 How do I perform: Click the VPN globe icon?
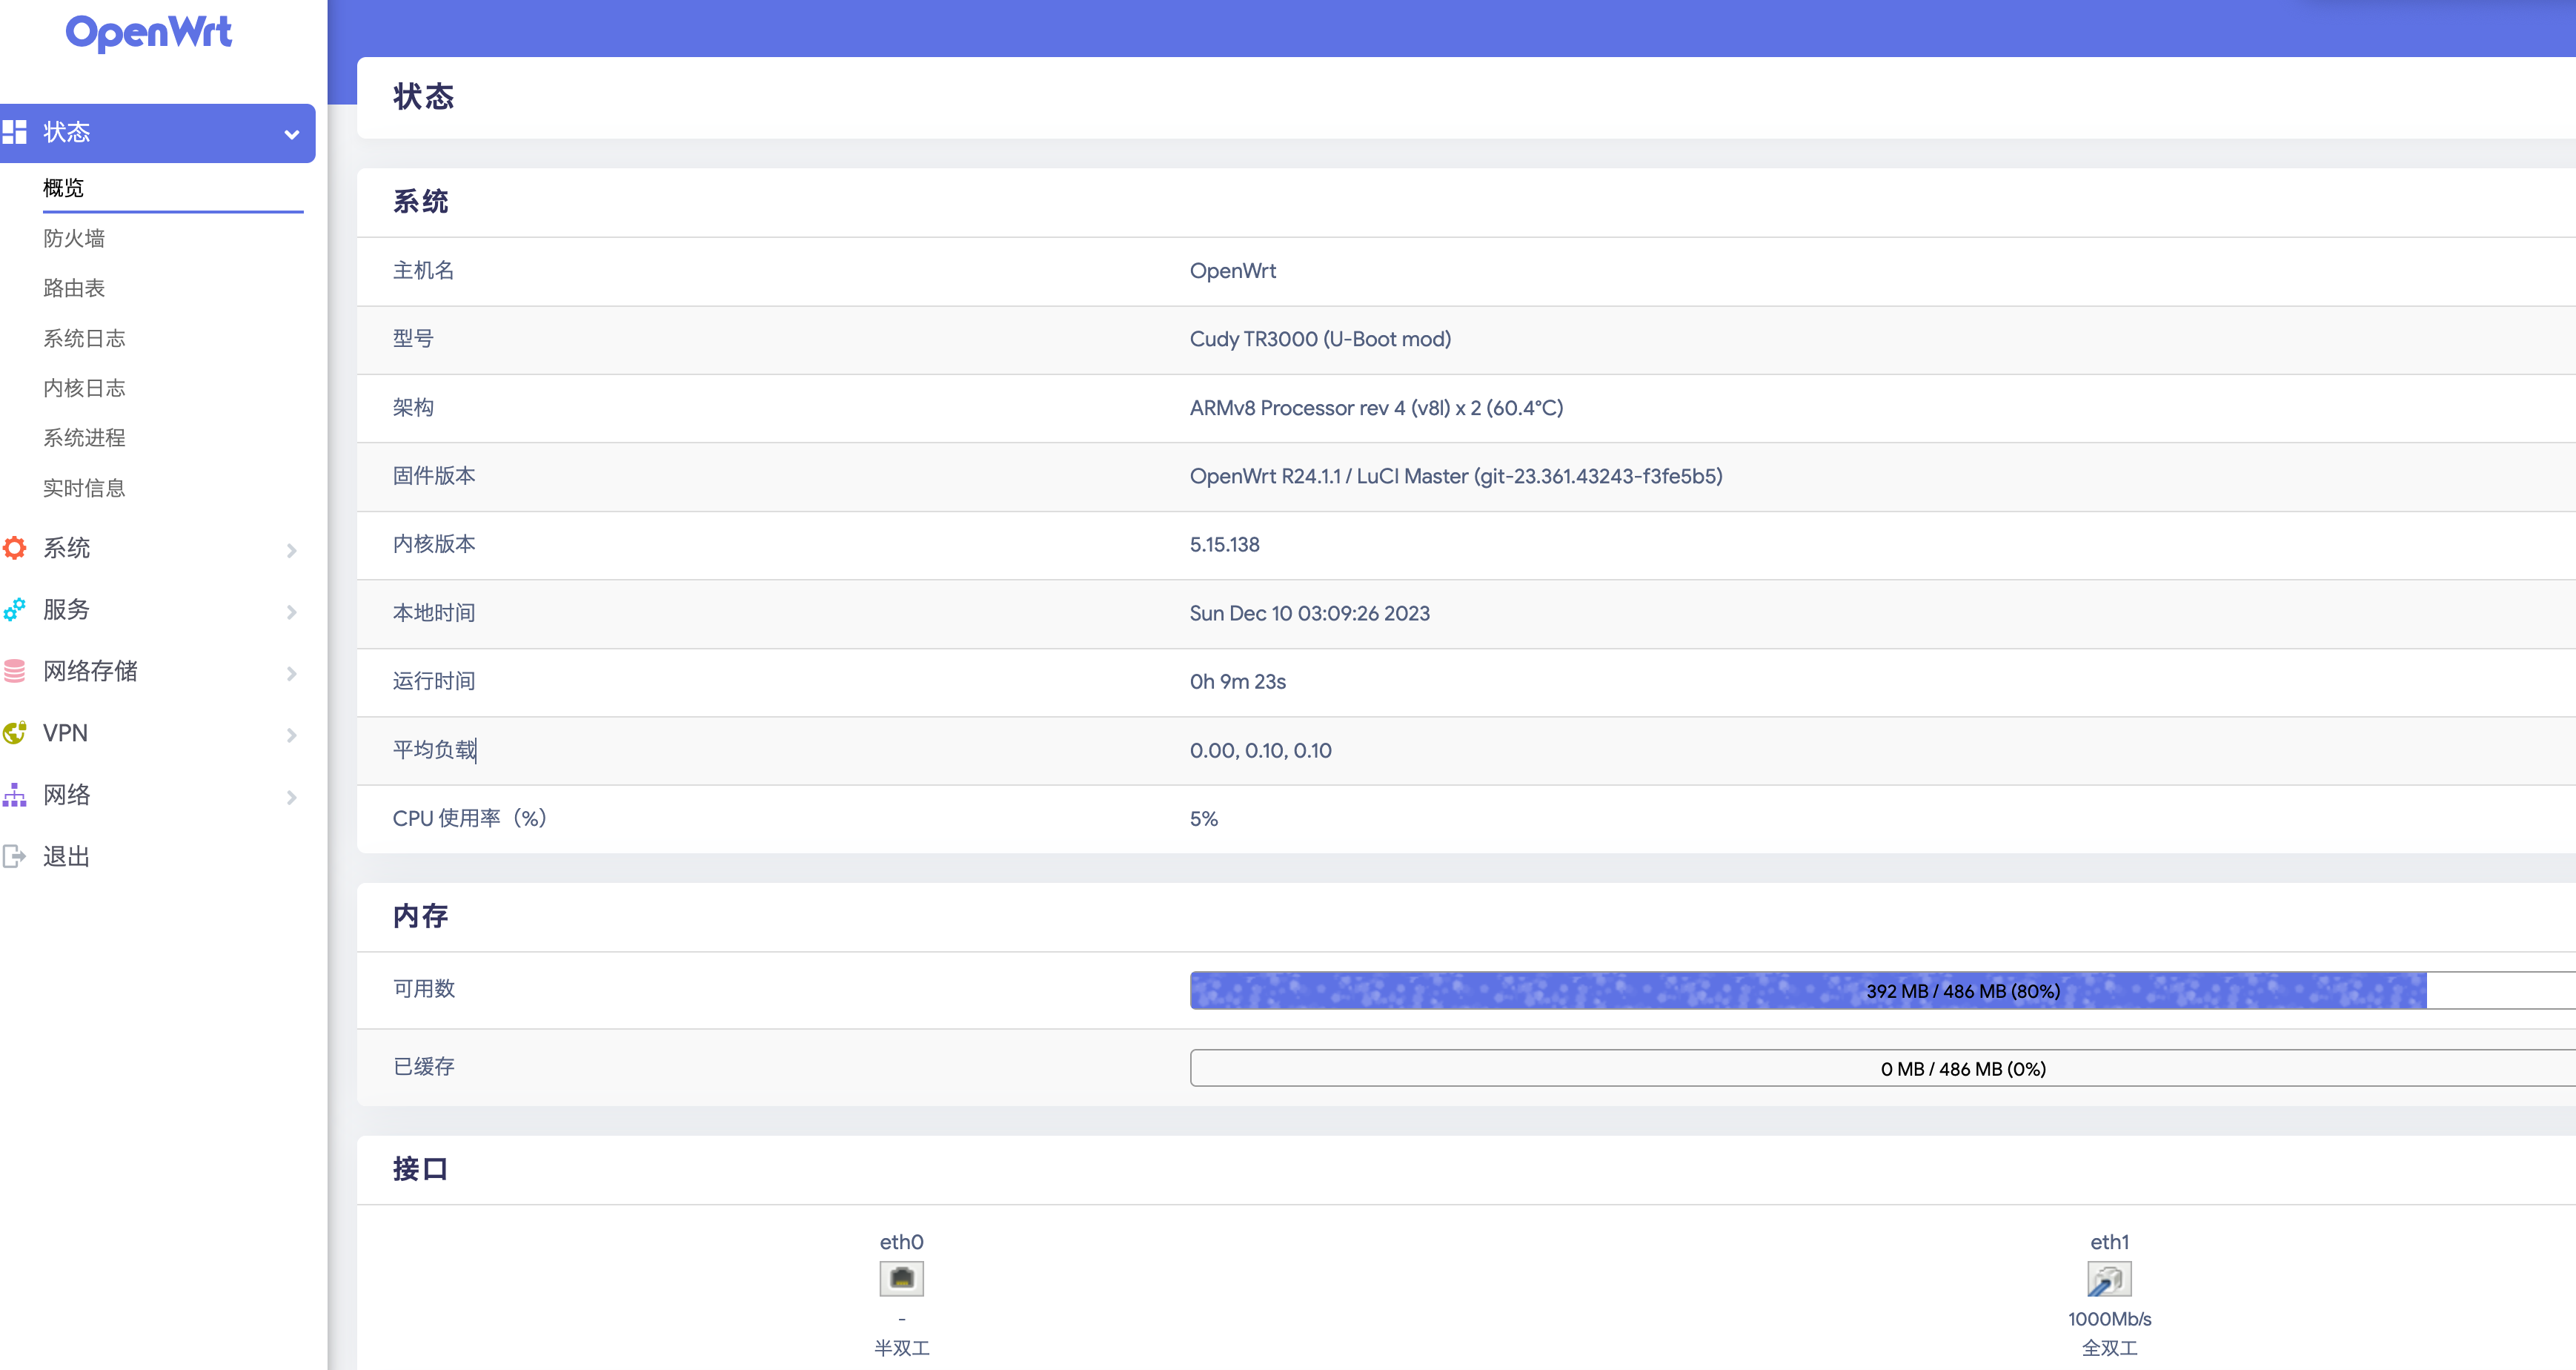click(15, 733)
